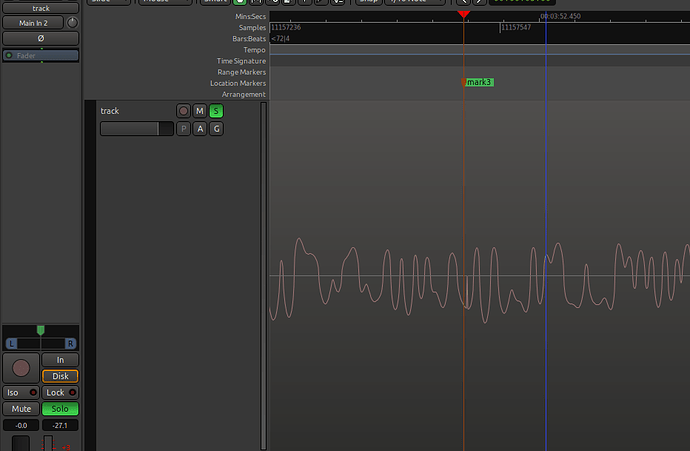
Task: Toggle the green S solo button on the track
Action: [216, 111]
